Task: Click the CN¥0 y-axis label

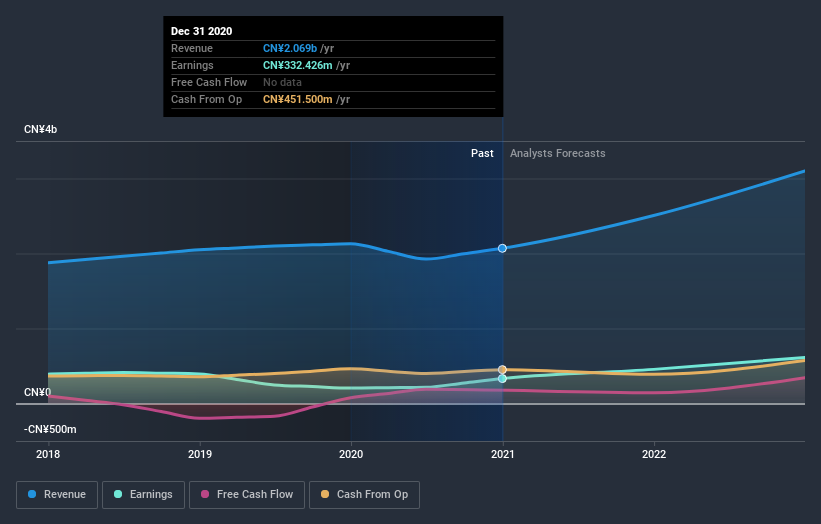Action: coord(38,392)
